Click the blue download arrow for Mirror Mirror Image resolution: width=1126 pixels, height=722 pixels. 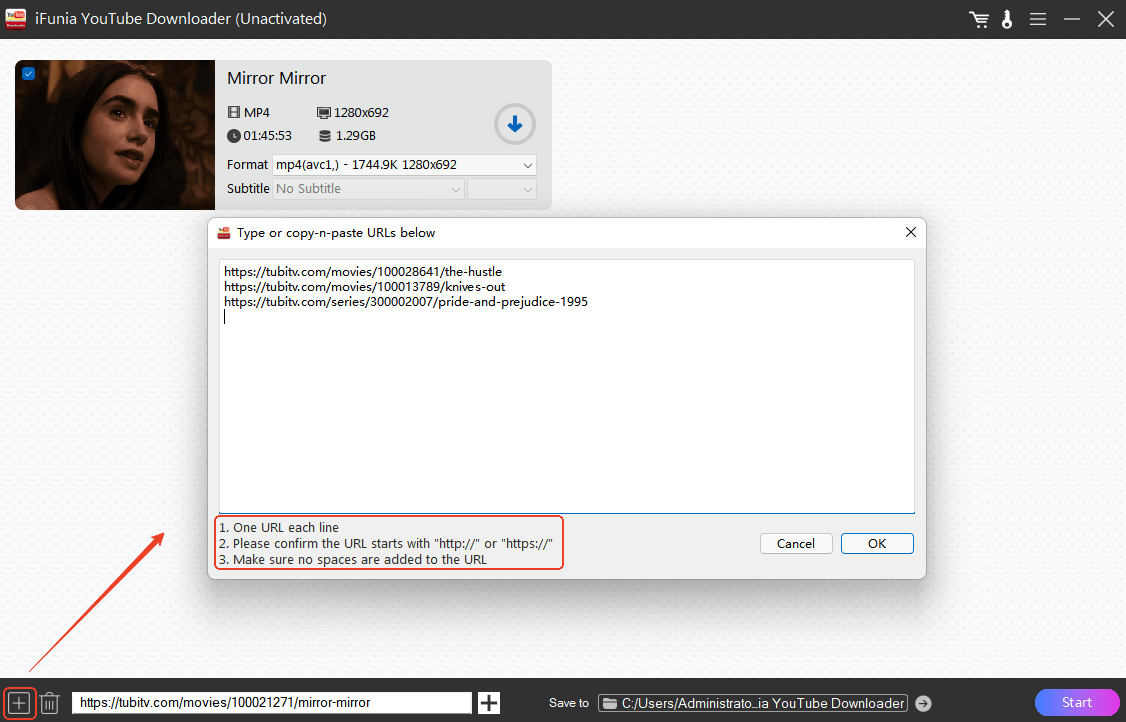point(515,125)
